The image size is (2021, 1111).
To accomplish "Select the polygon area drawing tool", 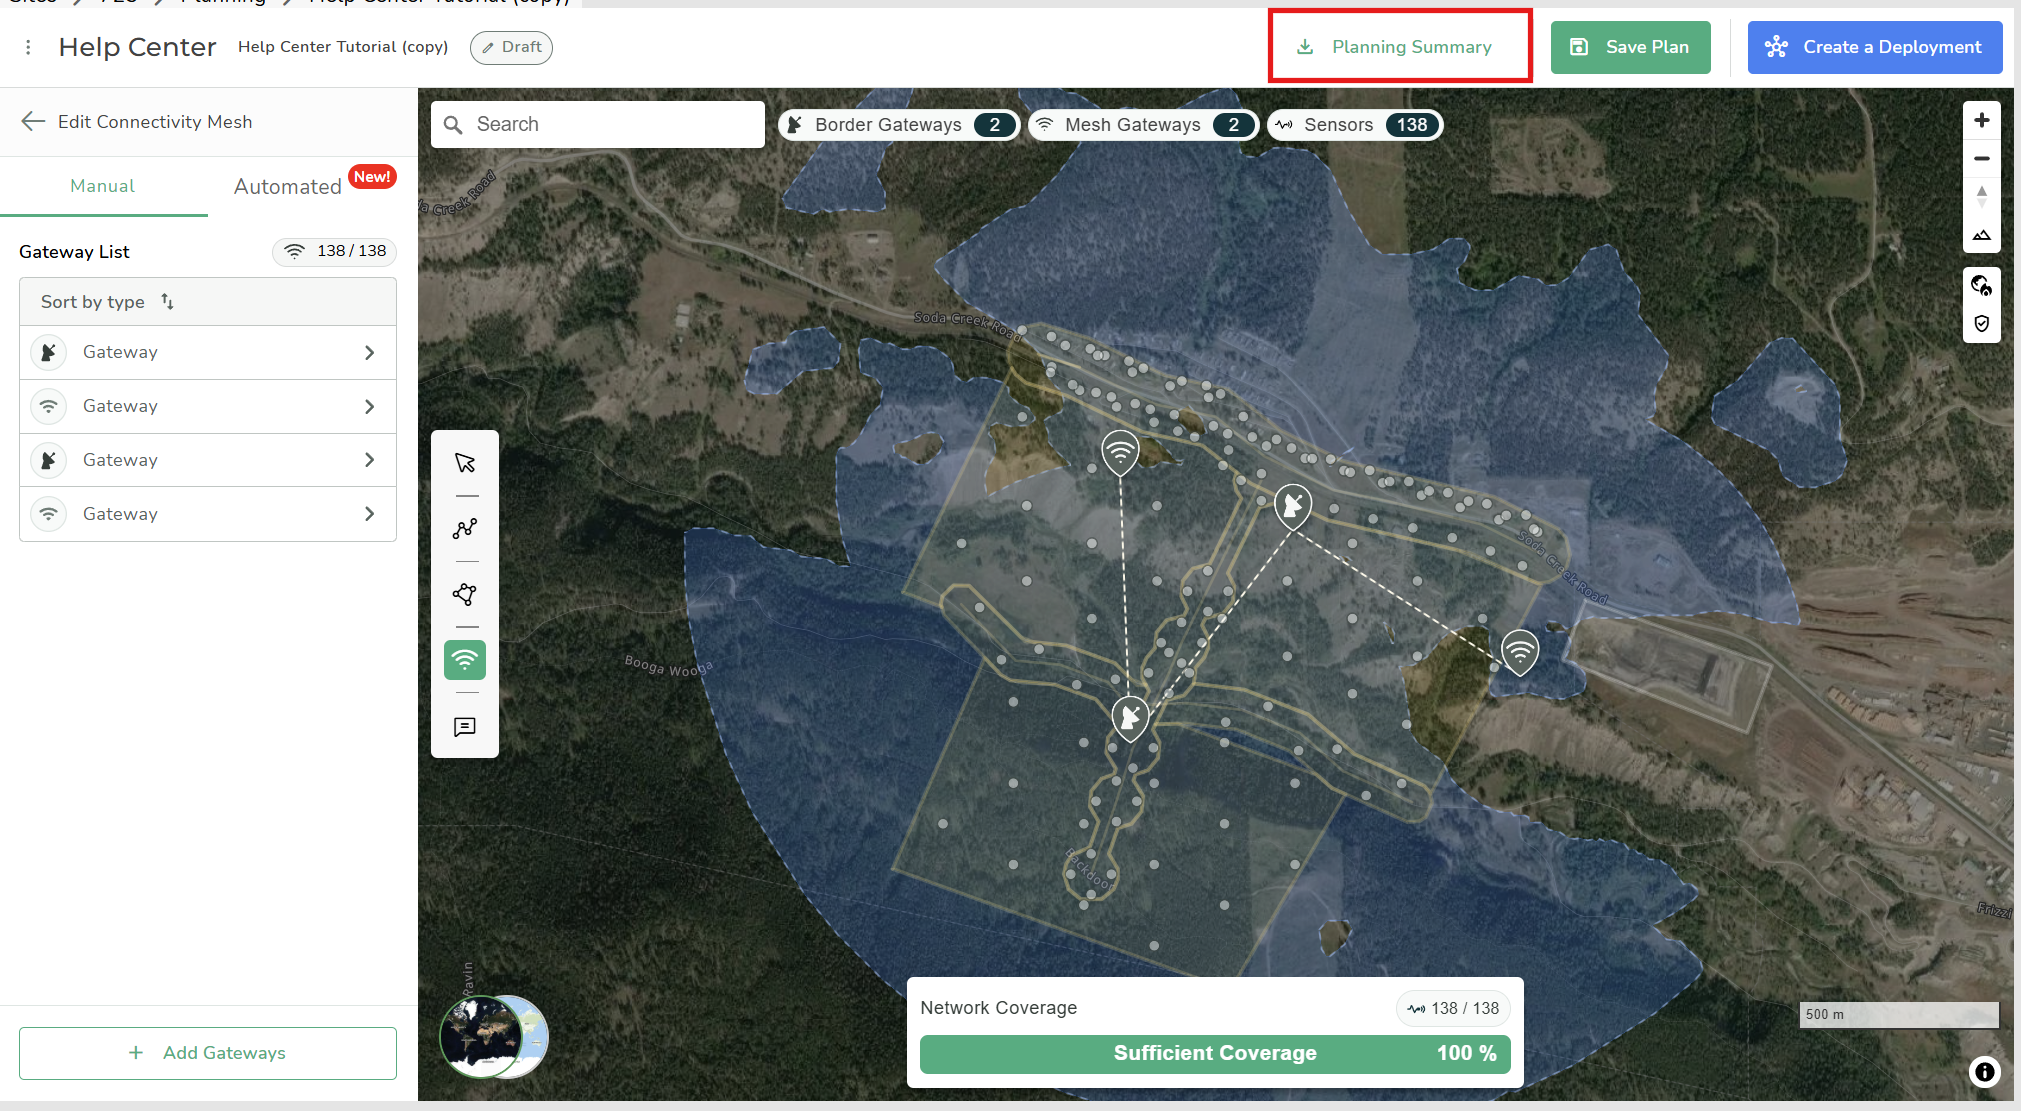I will click(465, 595).
